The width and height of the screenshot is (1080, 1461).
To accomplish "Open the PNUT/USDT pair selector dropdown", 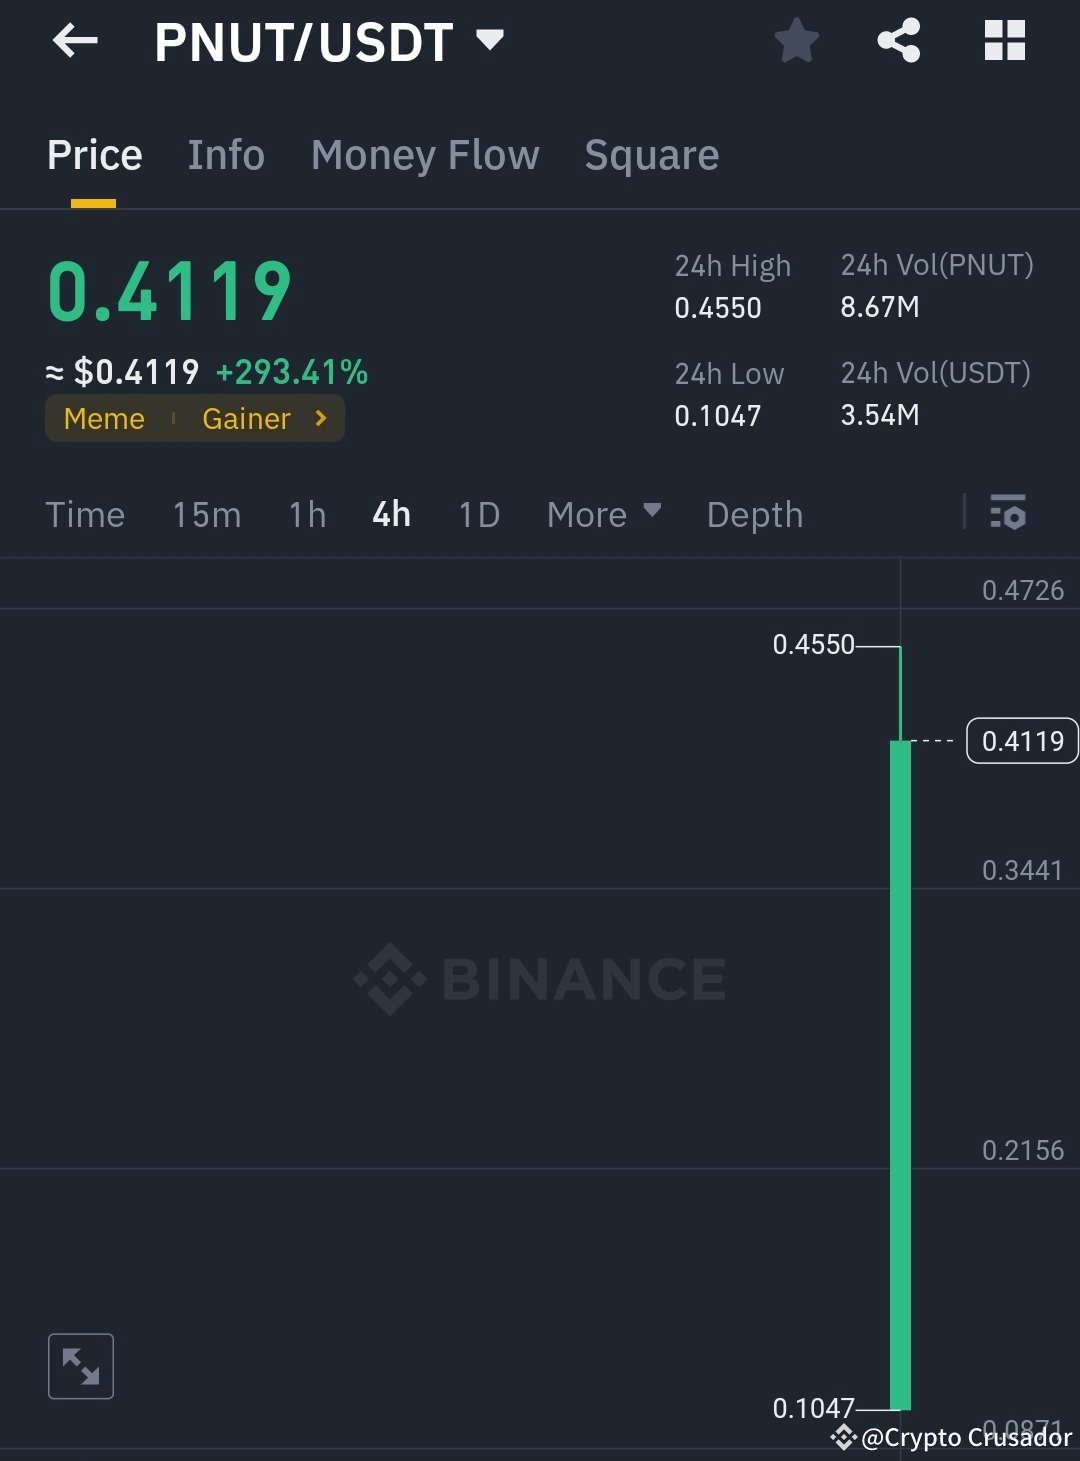I will pos(489,40).
